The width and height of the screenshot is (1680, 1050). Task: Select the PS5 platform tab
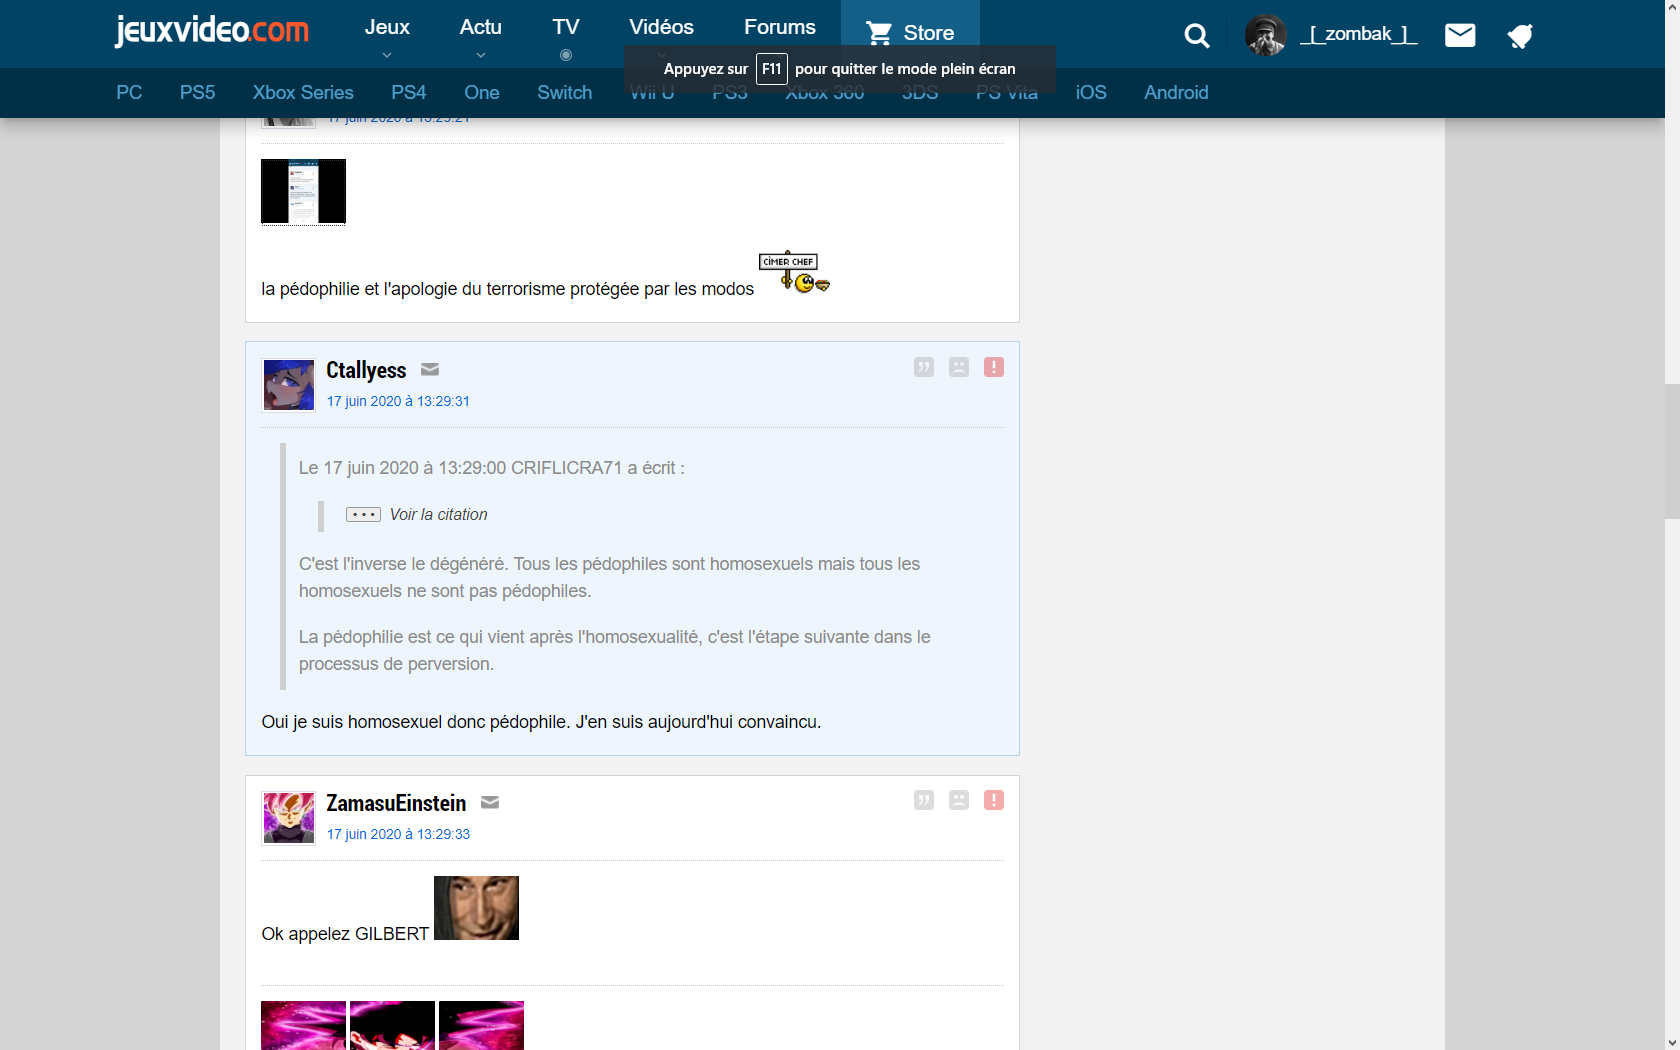click(x=198, y=92)
